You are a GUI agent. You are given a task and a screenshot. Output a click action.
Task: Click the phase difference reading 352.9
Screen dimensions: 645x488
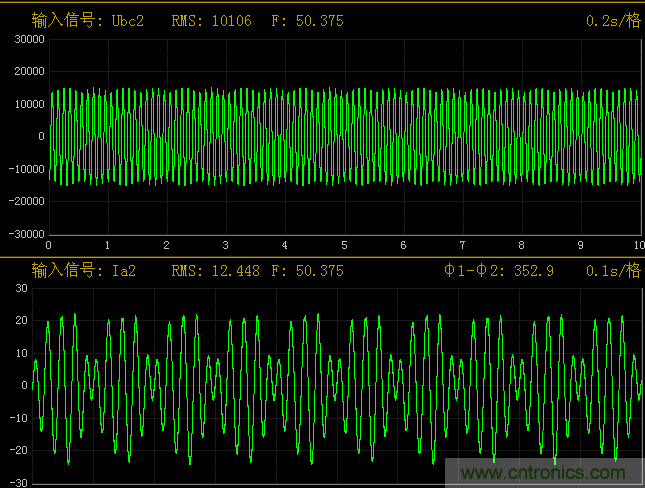tap(534, 271)
